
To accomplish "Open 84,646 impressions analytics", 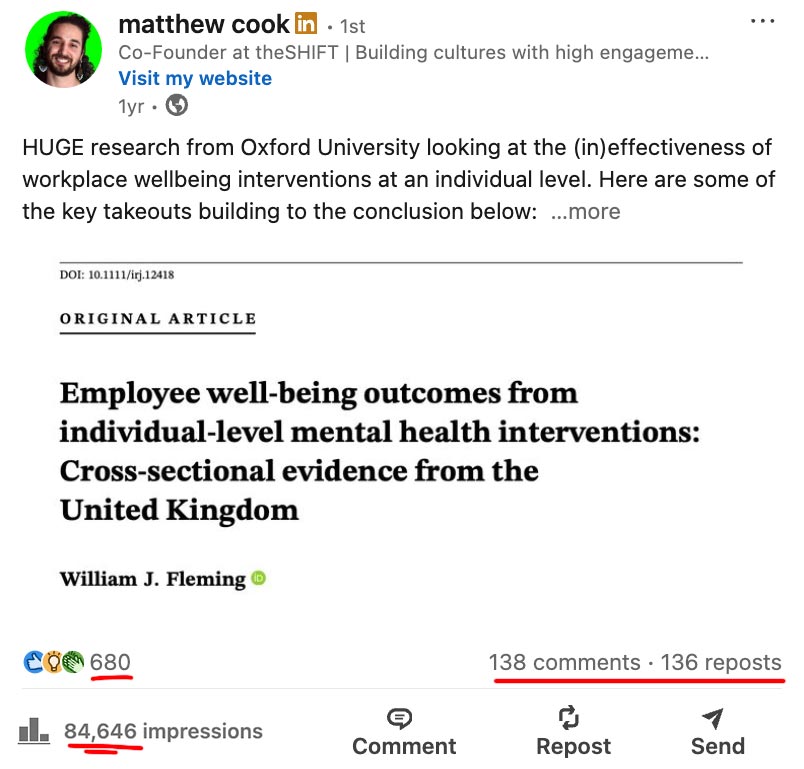I will [x=163, y=732].
